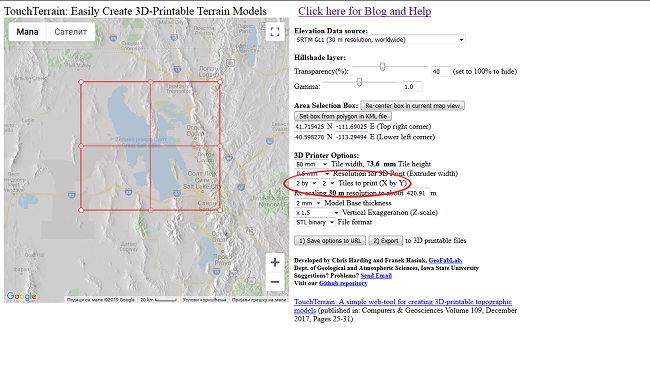Viewport: 650px width, 365px height.
Task: Switch to the Сателит satellite view
Action: point(70,32)
